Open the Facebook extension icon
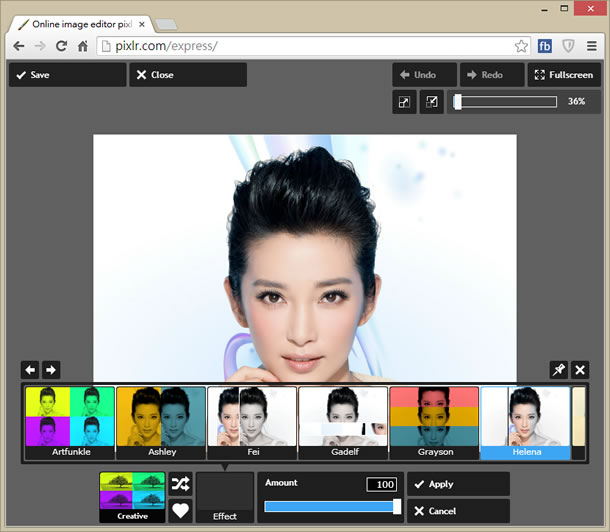The height and width of the screenshot is (532, 610). coord(545,46)
